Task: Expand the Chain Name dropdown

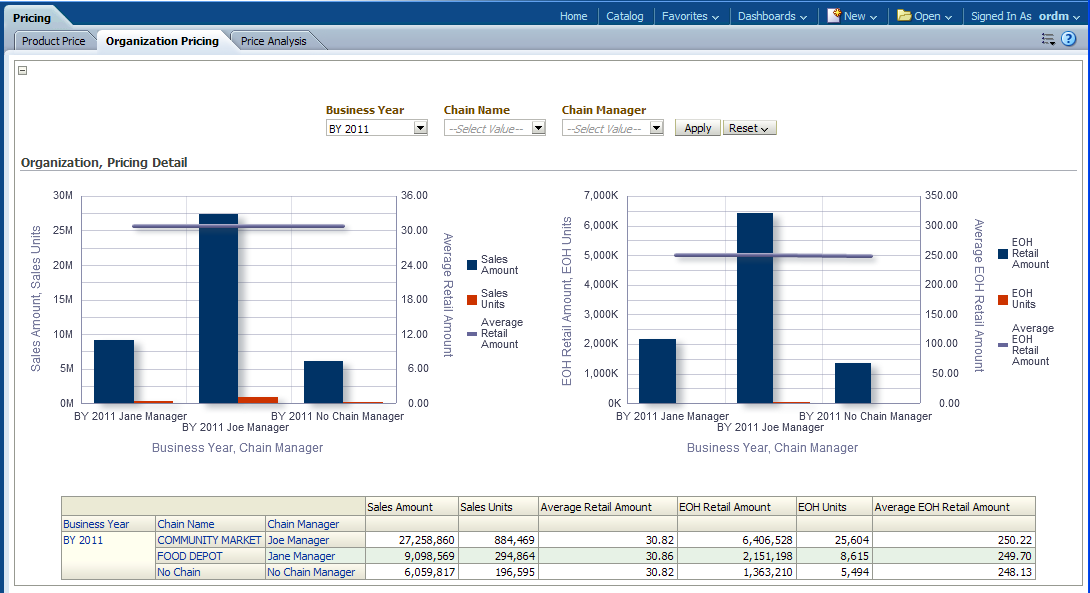Action: tap(538, 128)
